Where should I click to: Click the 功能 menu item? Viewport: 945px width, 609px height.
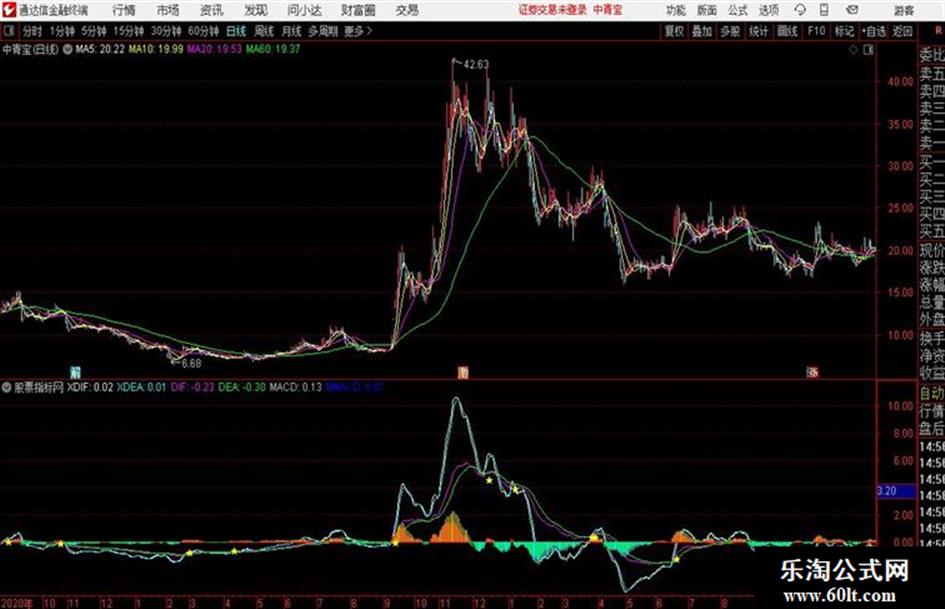(676, 10)
